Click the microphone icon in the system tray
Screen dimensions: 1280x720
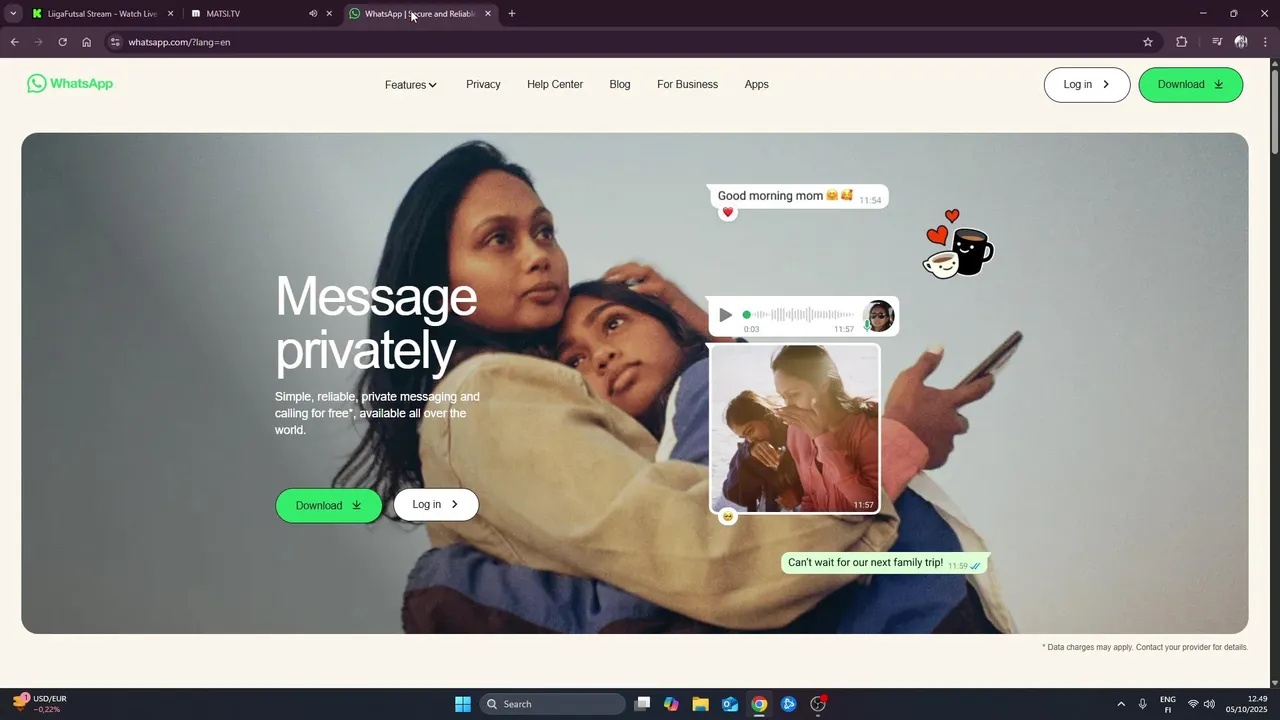(x=1143, y=704)
